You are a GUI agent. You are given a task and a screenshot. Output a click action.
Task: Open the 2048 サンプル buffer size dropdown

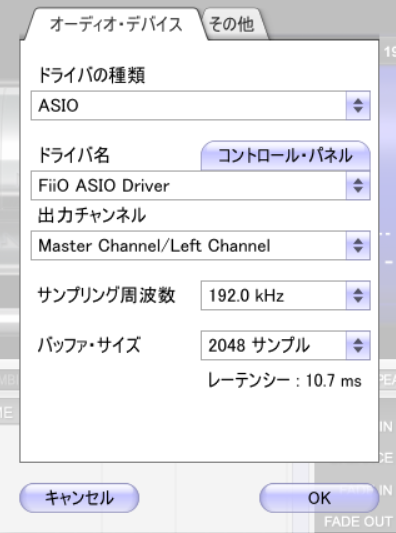[285, 345]
